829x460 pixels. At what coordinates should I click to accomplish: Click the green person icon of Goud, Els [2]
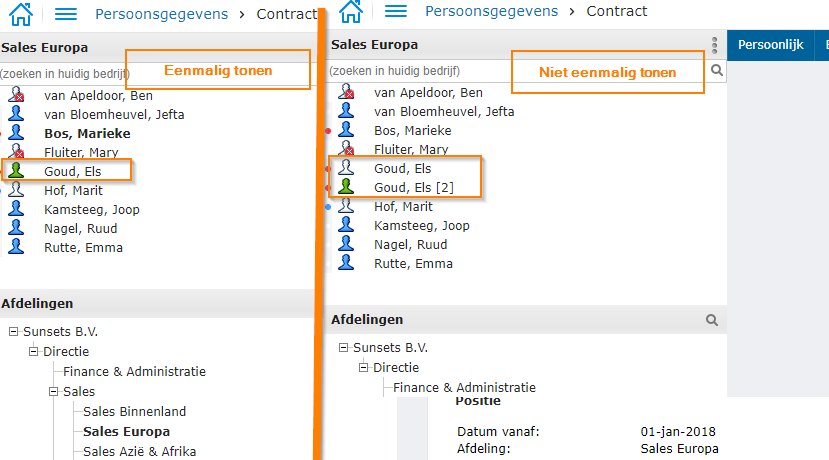(346, 187)
